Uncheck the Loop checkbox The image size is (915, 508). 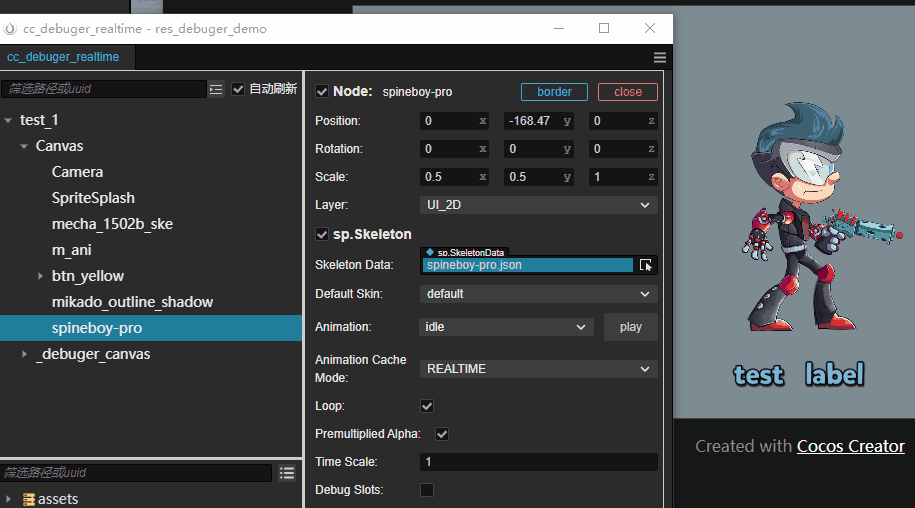(x=427, y=406)
